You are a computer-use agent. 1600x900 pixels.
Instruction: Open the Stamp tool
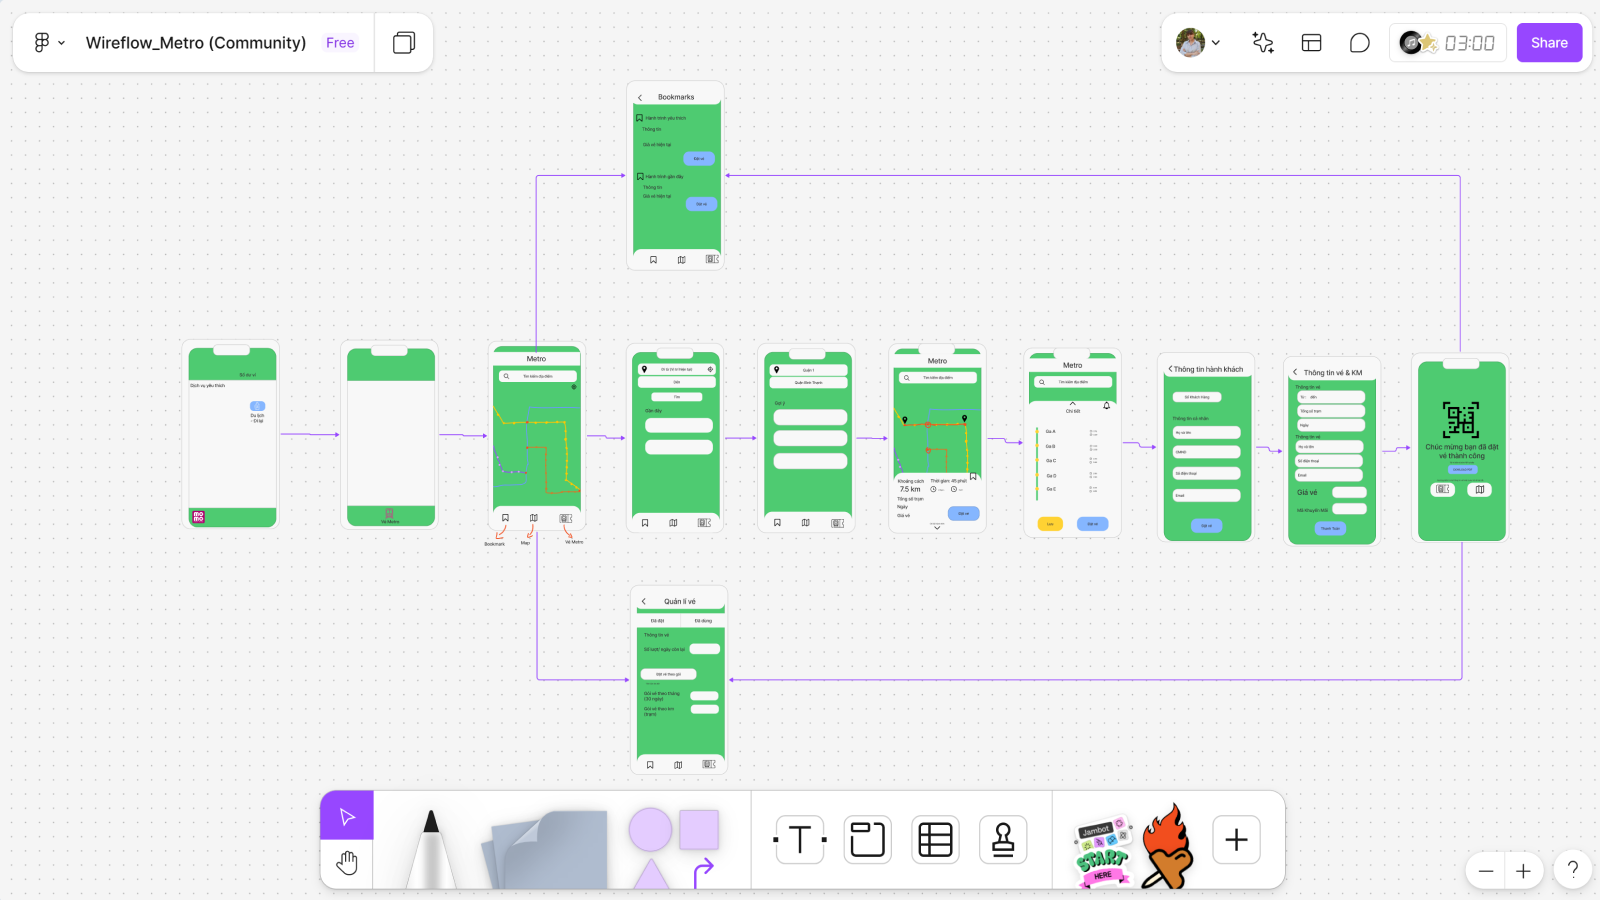point(1003,840)
